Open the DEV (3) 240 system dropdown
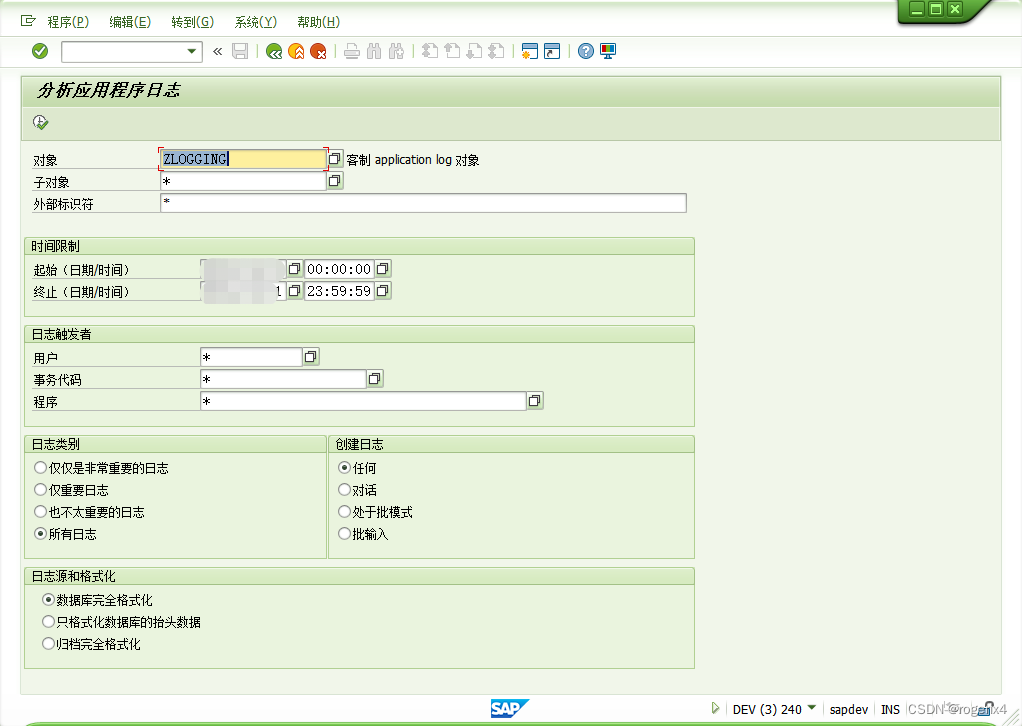The height and width of the screenshot is (726, 1022). 811,708
